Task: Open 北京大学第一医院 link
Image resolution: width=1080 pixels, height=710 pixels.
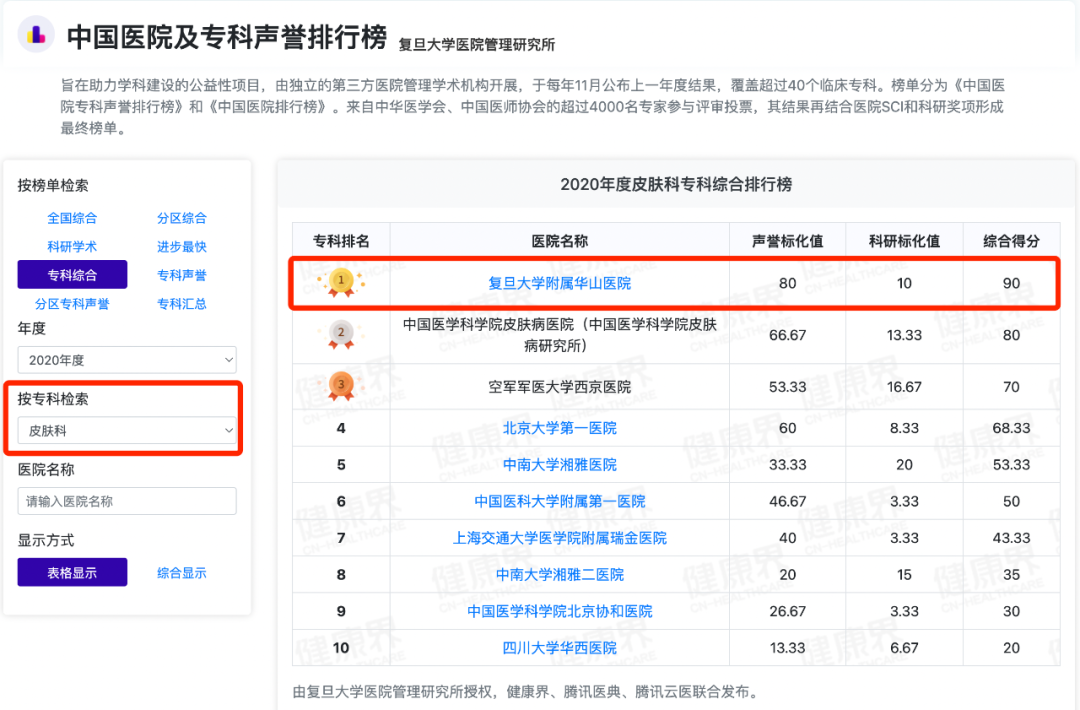Action: [x=559, y=428]
